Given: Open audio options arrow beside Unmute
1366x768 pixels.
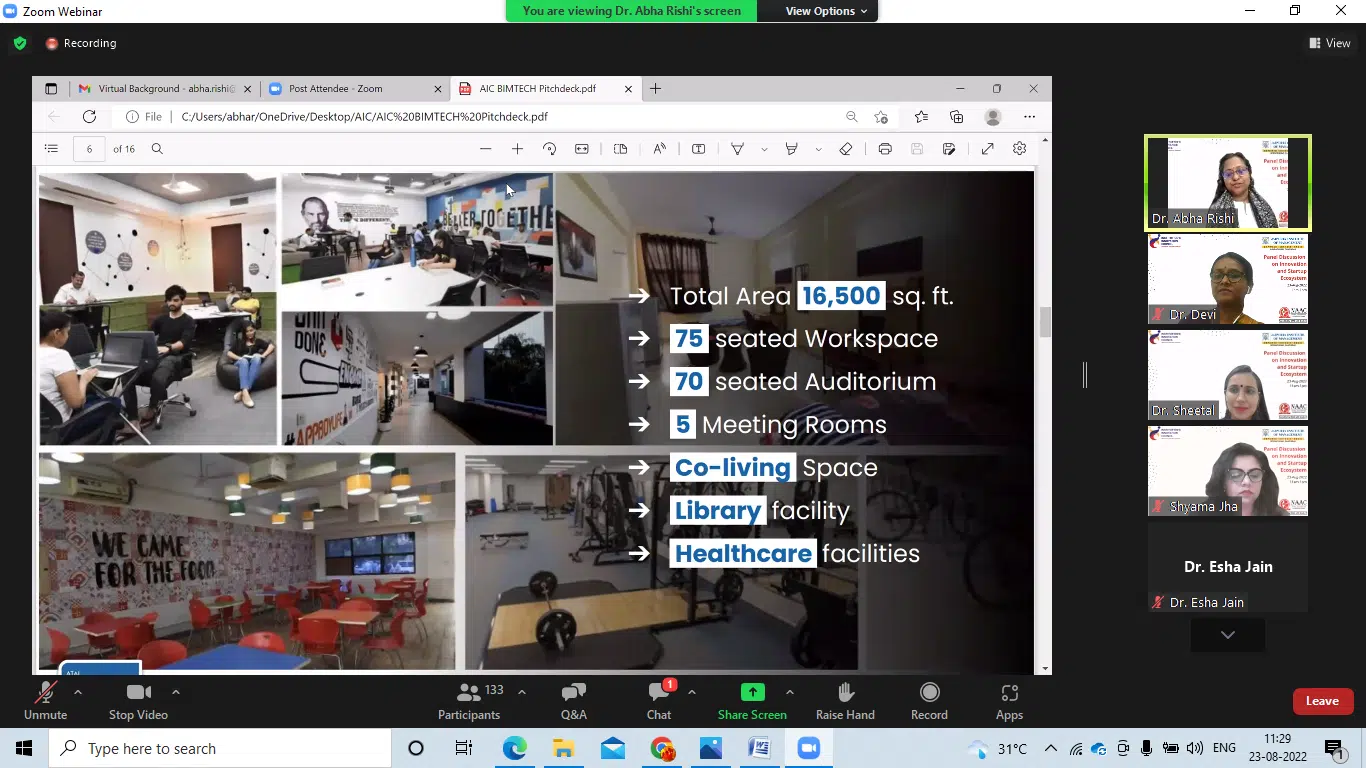Looking at the screenshot, I should pyautogui.click(x=78, y=692).
